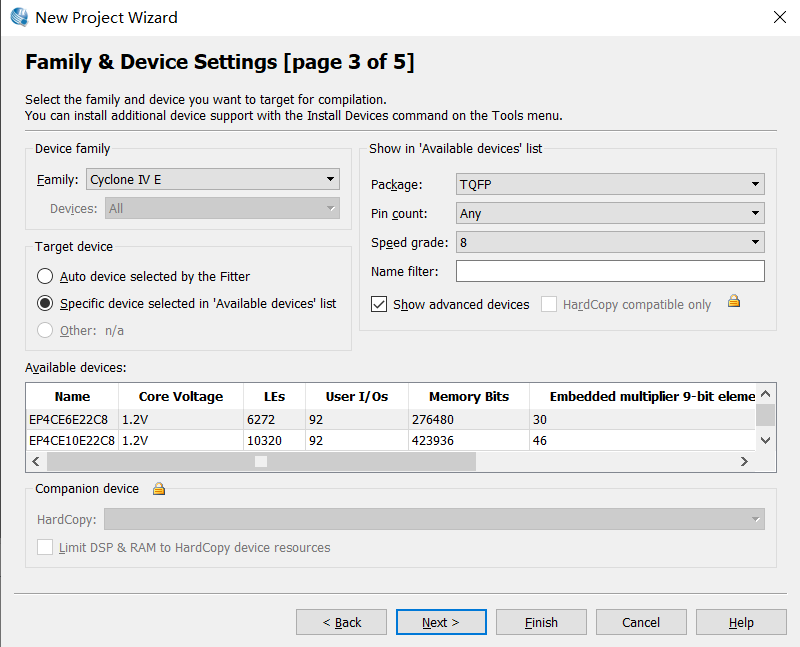800x647 pixels.
Task: Click the Finish button
Action: (x=541, y=622)
